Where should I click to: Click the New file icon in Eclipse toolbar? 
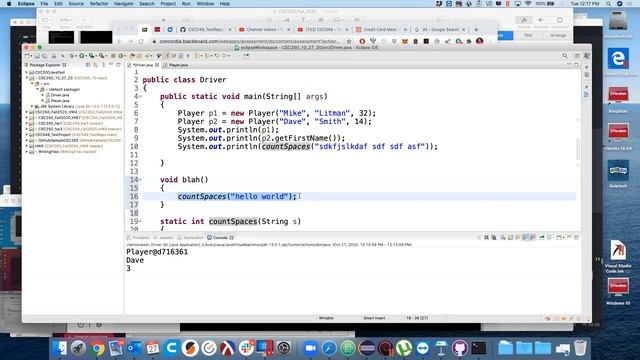coord(28,56)
